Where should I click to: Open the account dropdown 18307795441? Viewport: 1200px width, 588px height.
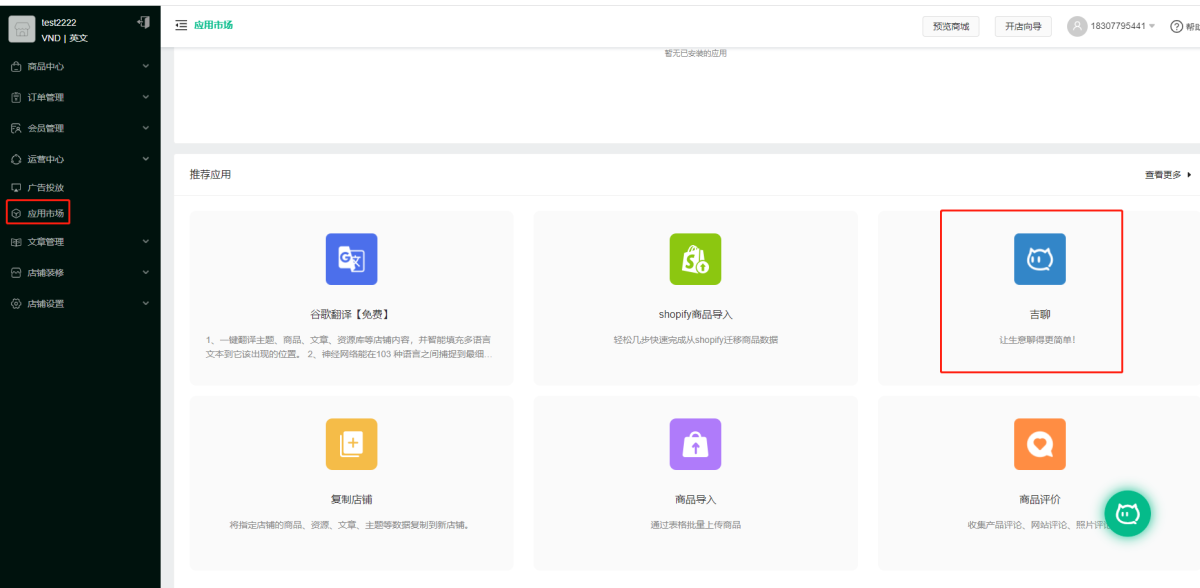pos(1112,26)
